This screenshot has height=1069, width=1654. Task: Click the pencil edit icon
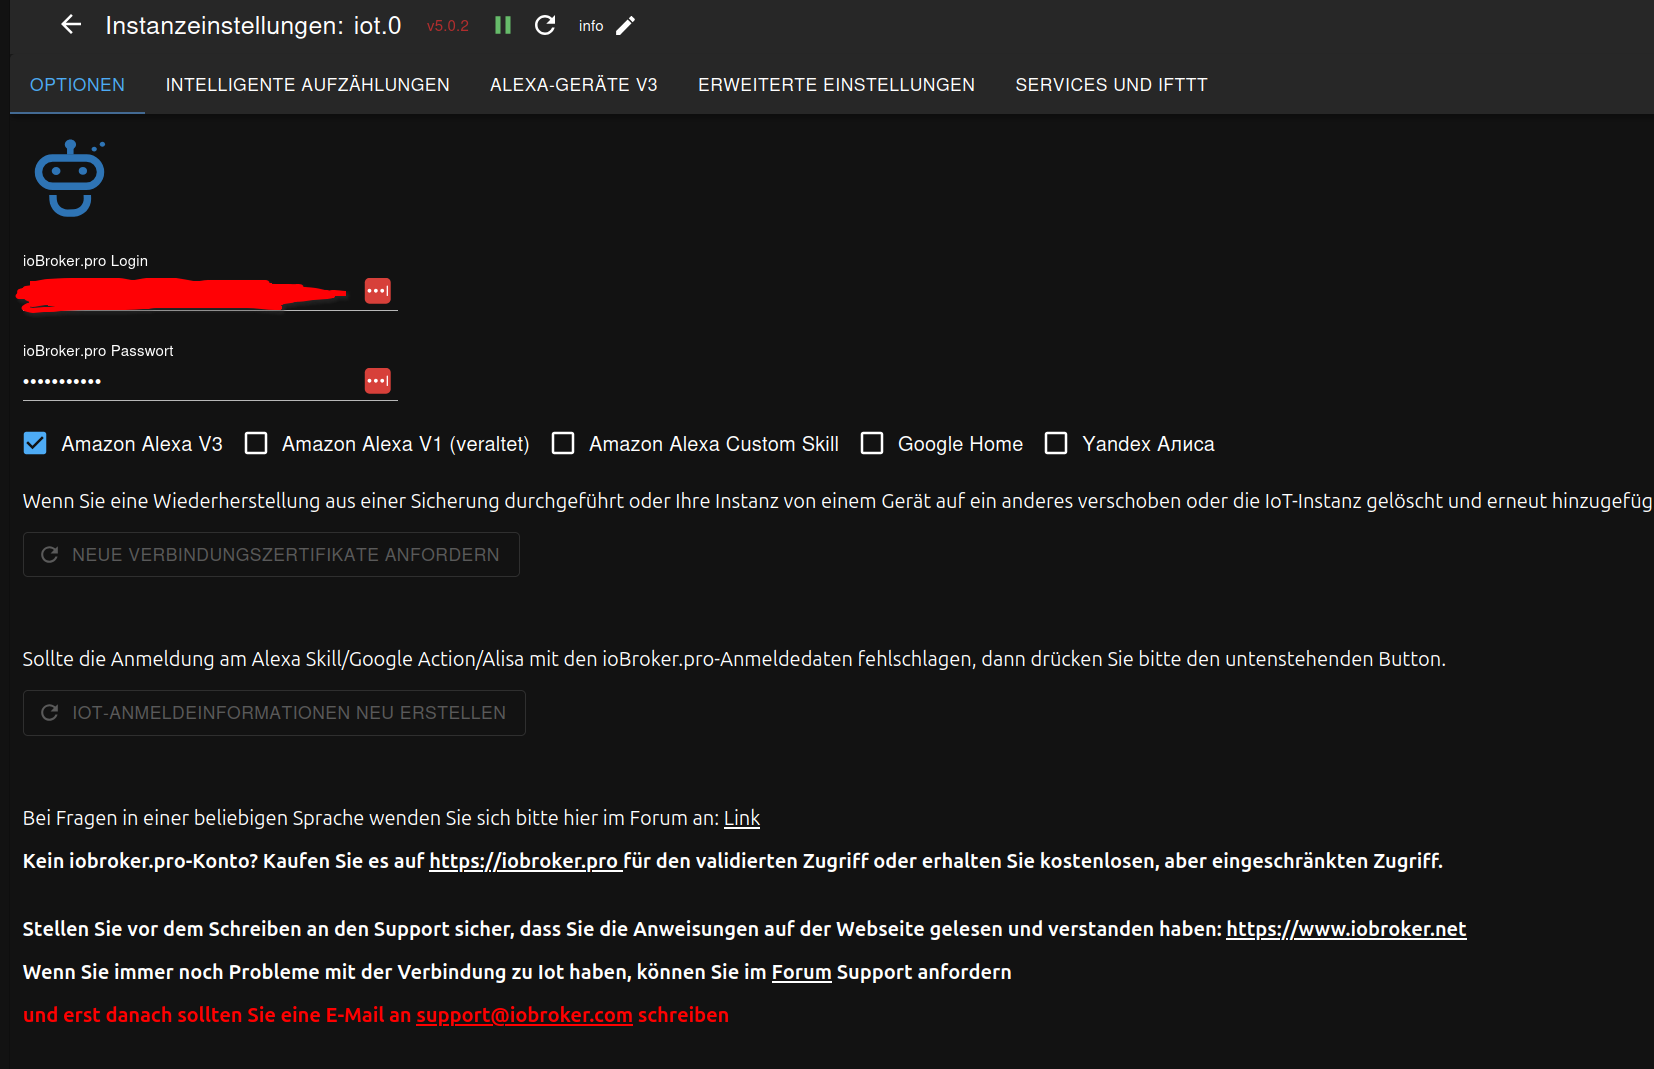(x=626, y=26)
